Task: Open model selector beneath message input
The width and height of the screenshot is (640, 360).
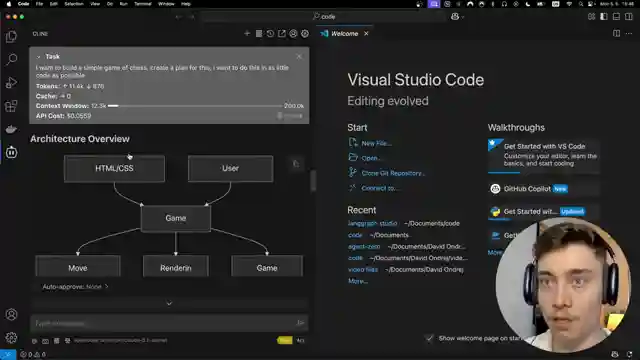Action: pyautogui.click(x=120, y=340)
